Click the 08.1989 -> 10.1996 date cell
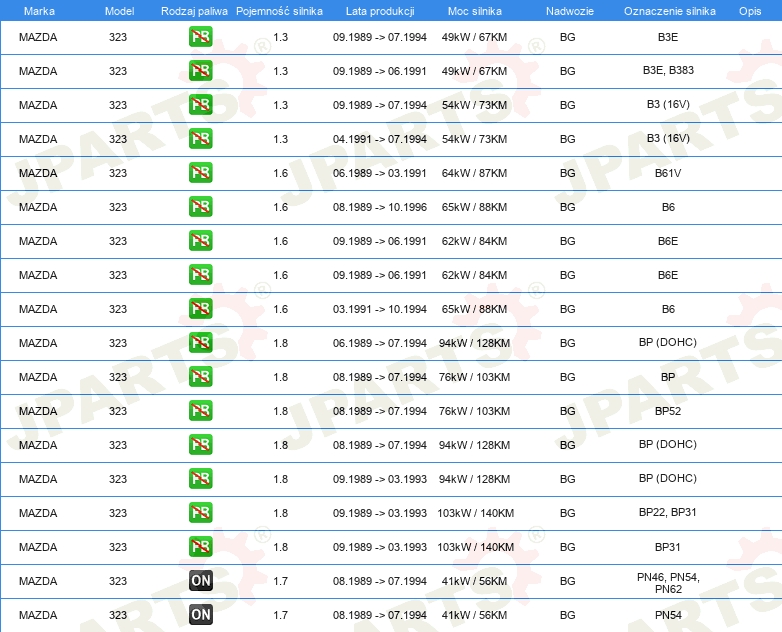This screenshot has height=632, width=782. pyautogui.click(x=380, y=207)
